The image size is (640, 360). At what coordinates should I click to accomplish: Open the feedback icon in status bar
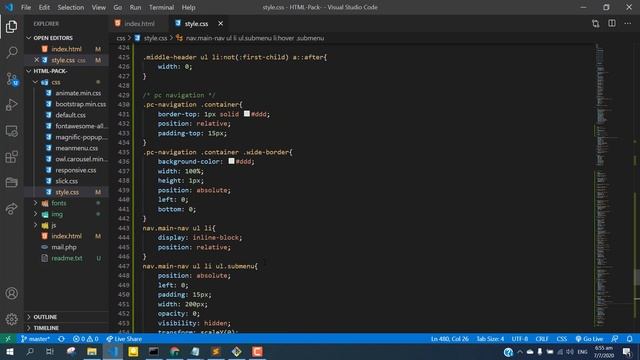615,339
